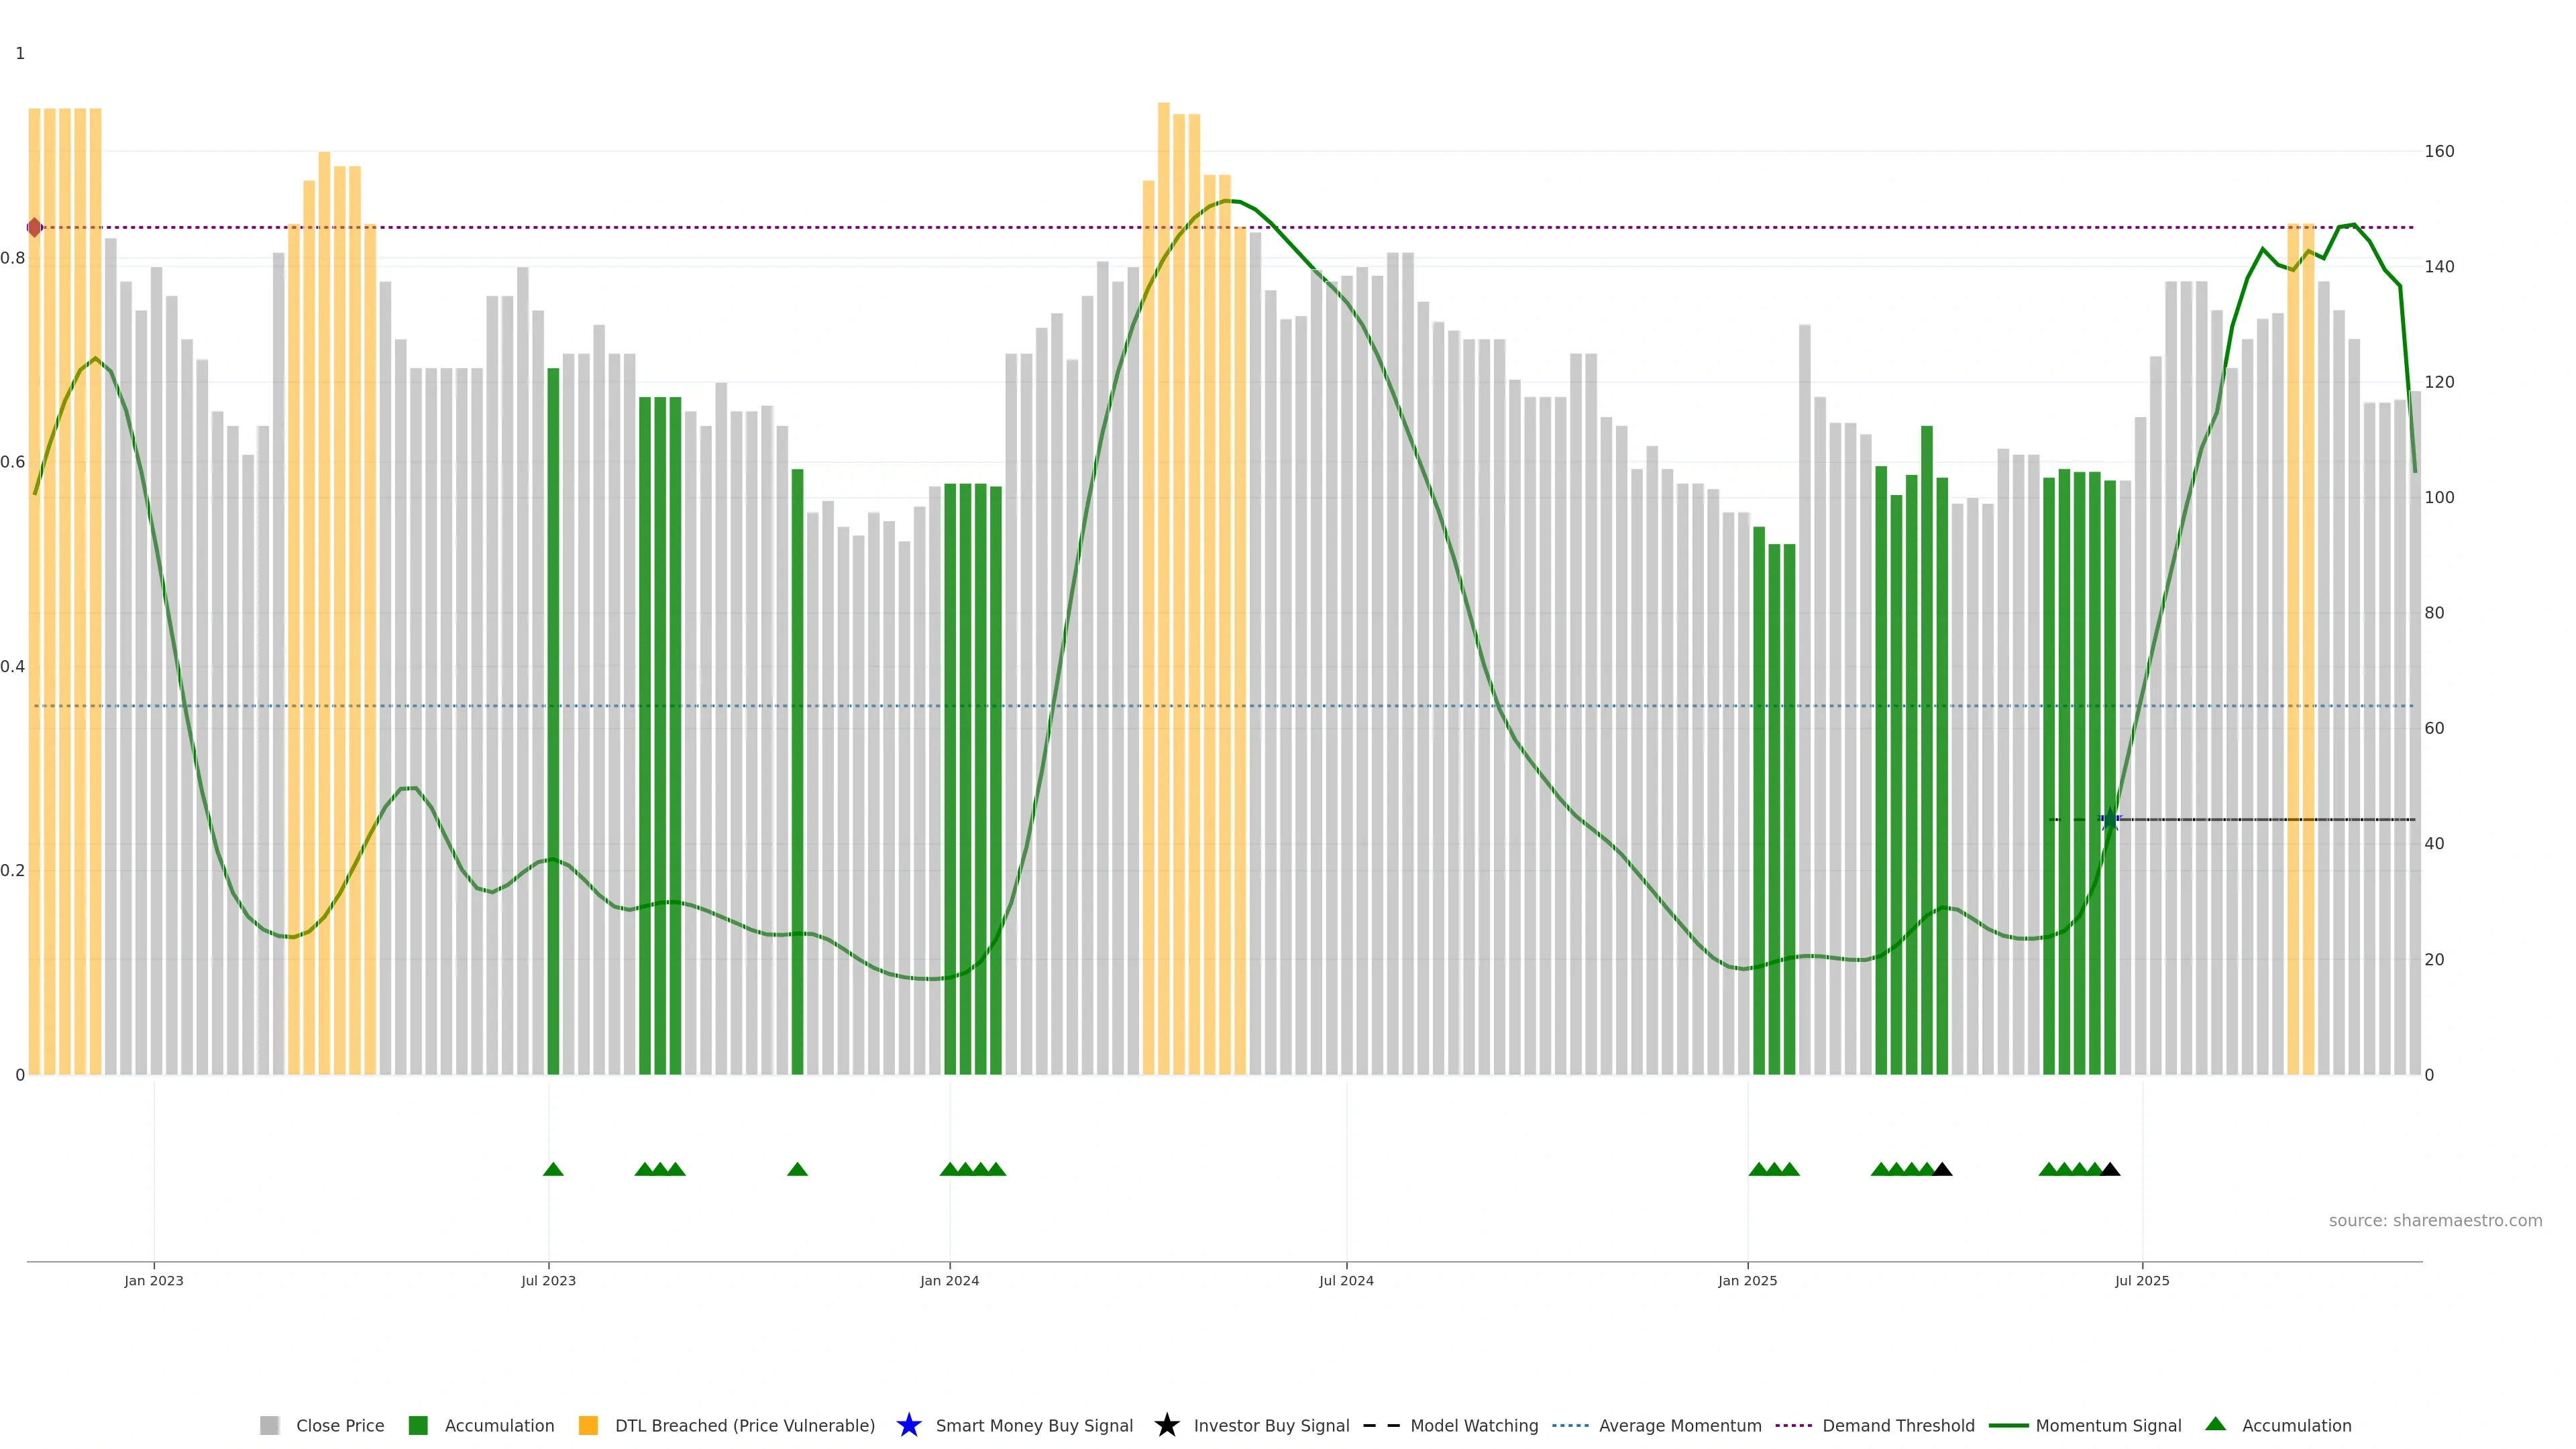Toggle the Momentum Signal legend label
Screen dimensions: 2576x1449
click(2108, 1426)
